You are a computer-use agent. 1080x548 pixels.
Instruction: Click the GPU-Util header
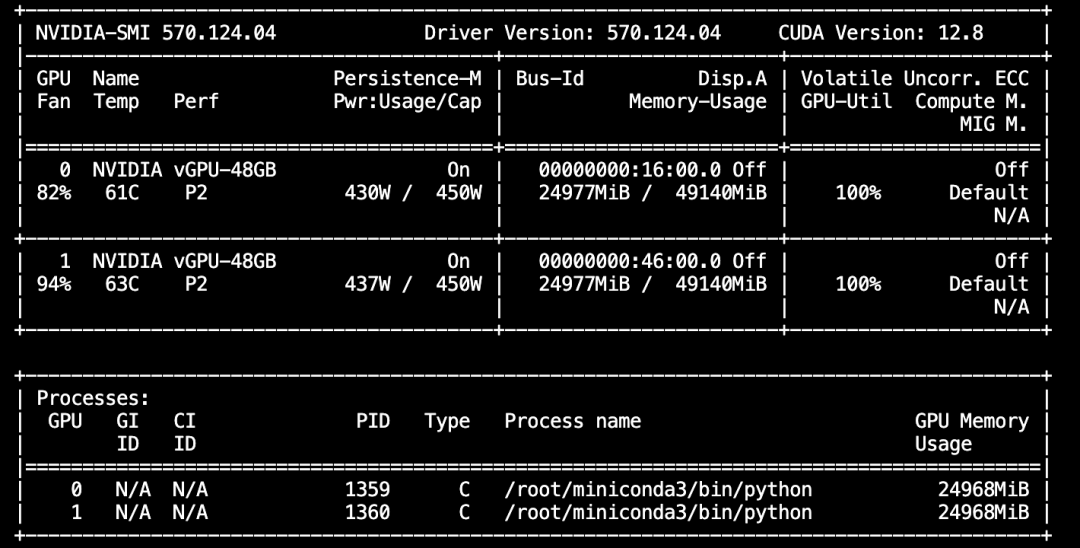(846, 101)
